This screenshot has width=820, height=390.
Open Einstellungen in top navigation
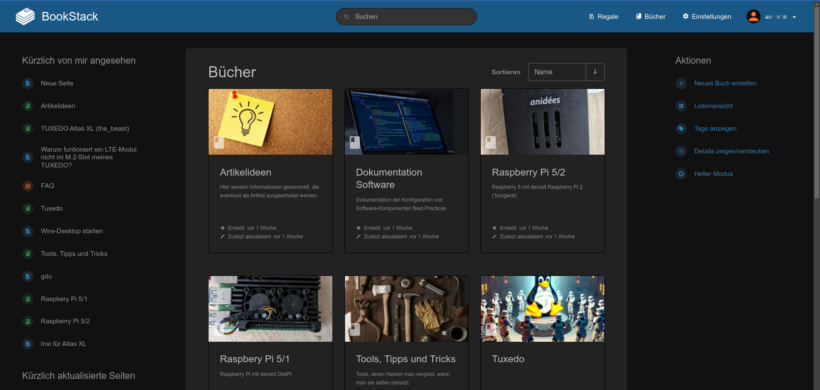point(707,17)
